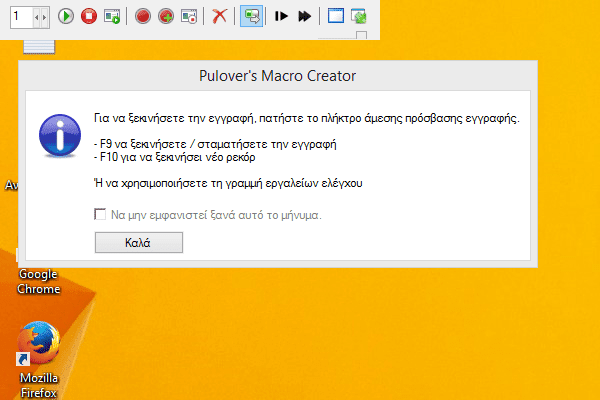The width and height of the screenshot is (600, 400).
Task: Decrease macro number with left stepper arrow
Action: pos(37,18)
